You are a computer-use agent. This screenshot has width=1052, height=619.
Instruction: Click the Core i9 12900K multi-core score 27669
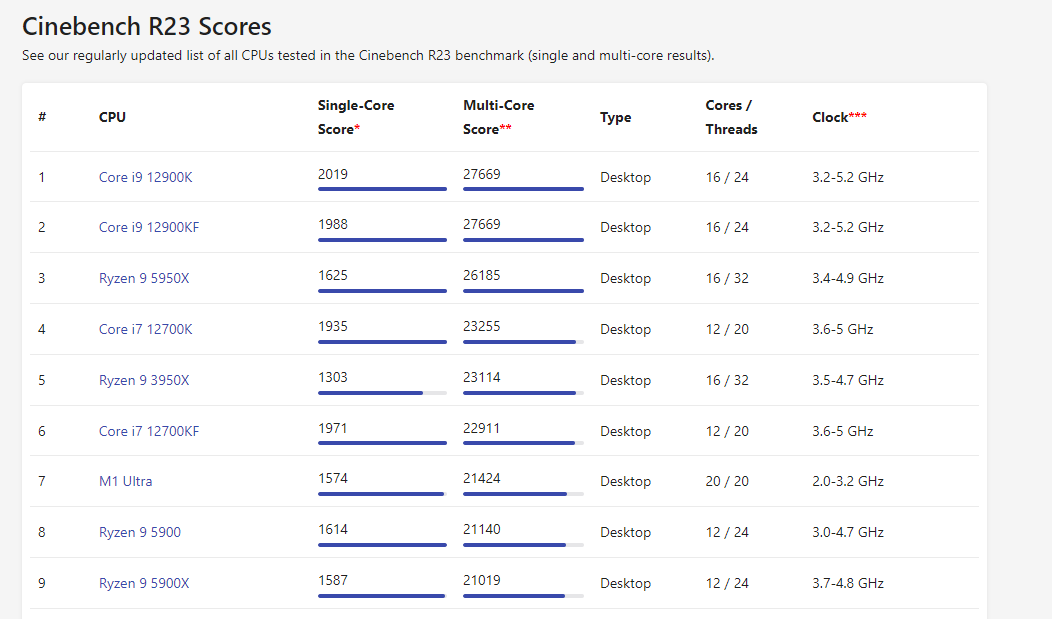482,174
